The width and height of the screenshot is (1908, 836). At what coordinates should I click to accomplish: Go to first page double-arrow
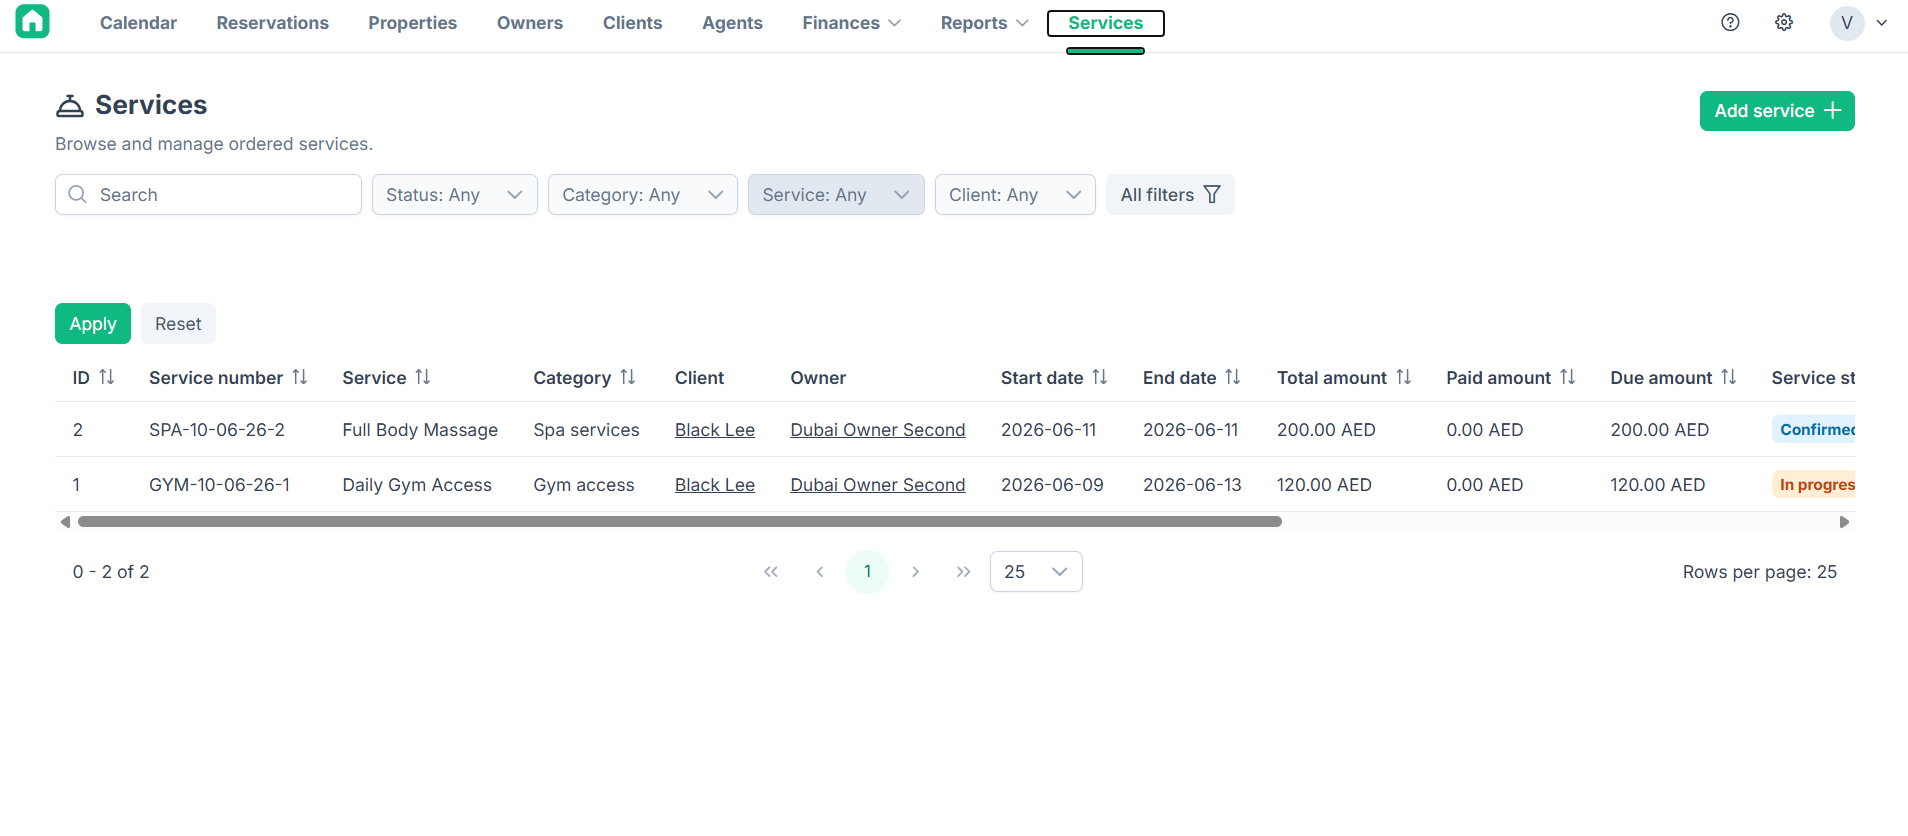coord(771,572)
